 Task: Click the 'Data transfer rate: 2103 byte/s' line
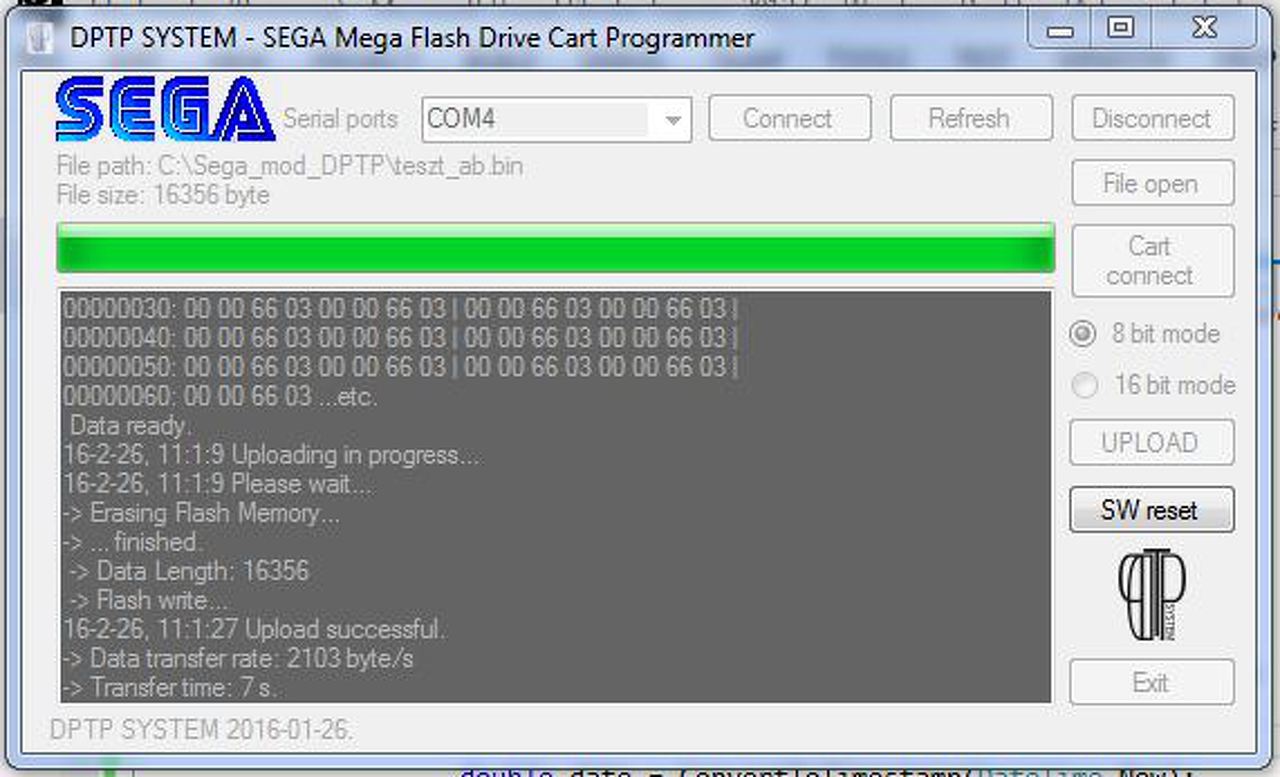click(x=238, y=659)
